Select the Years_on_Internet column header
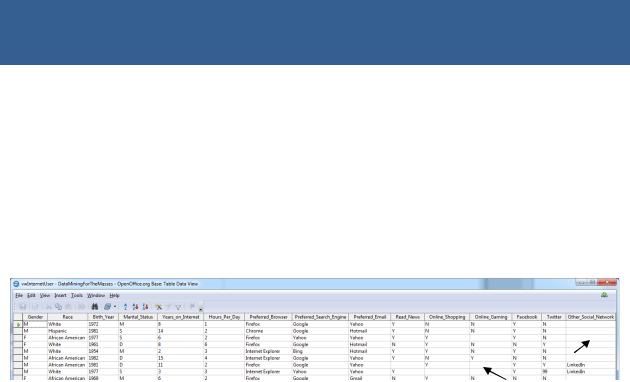This screenshot has width=630, height=382. pyautogui.click(x=180, y=317)
